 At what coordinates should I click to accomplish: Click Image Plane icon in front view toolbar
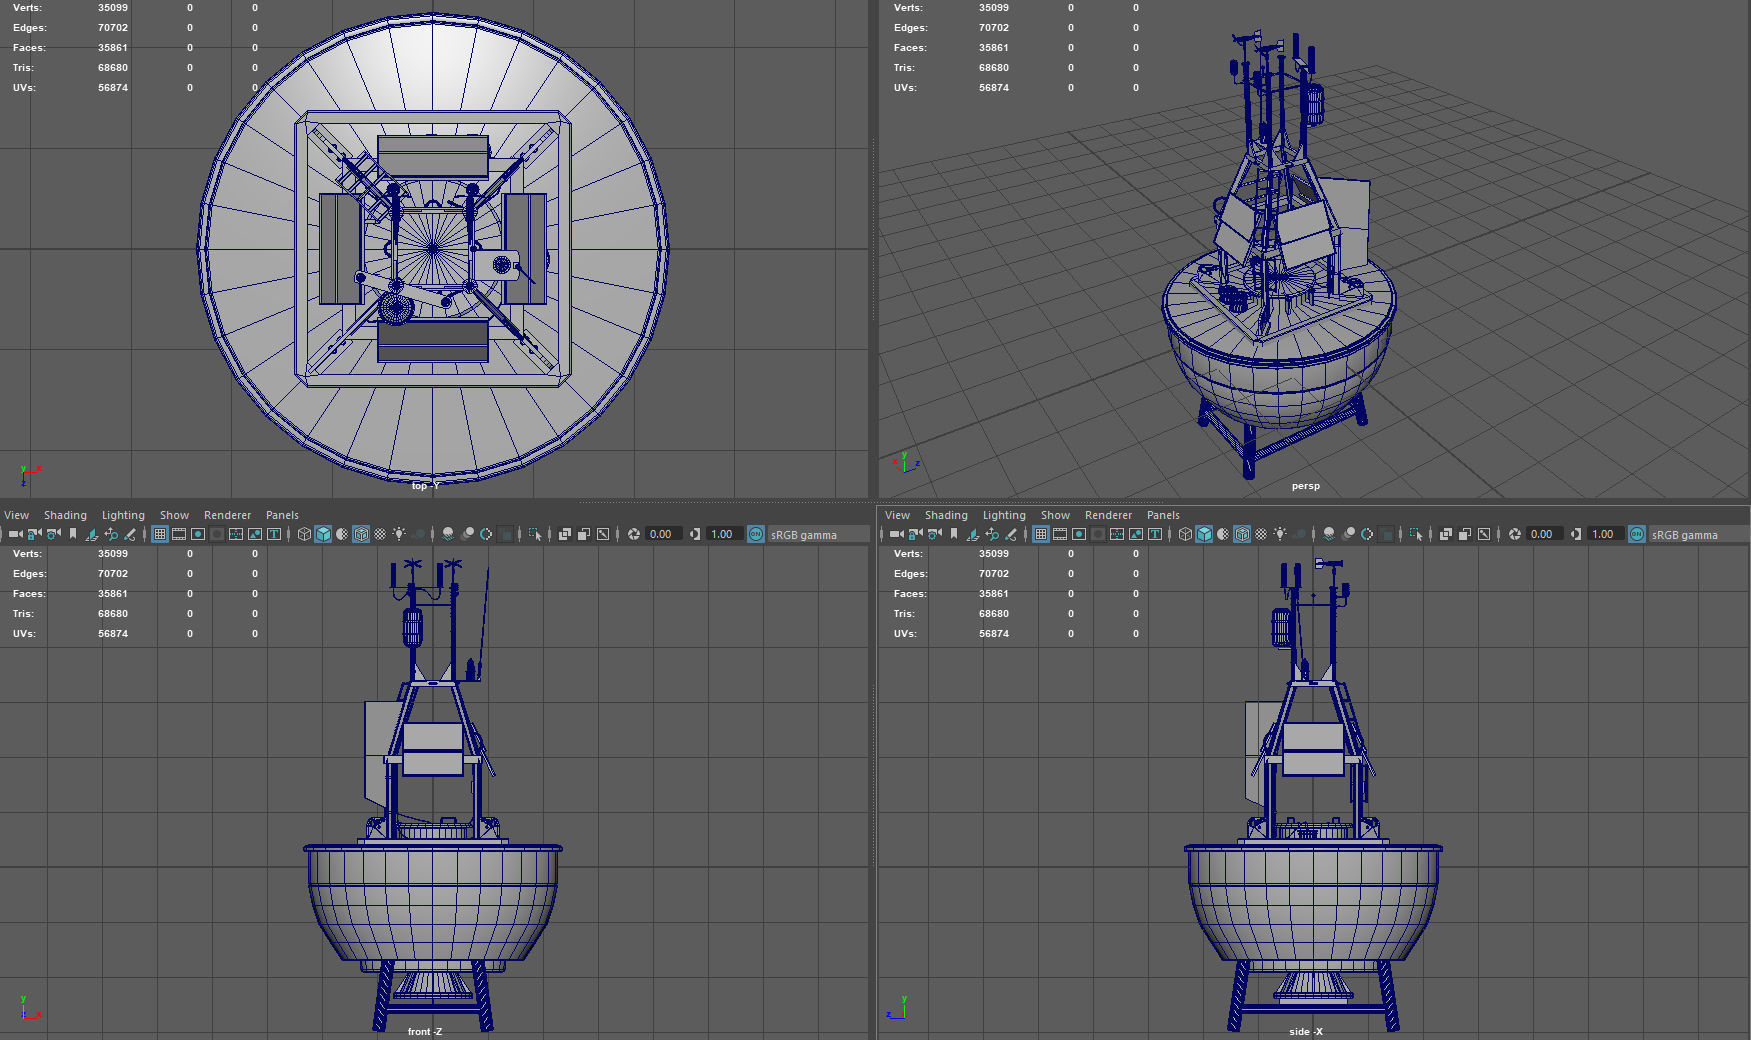[x=92, y=534]
